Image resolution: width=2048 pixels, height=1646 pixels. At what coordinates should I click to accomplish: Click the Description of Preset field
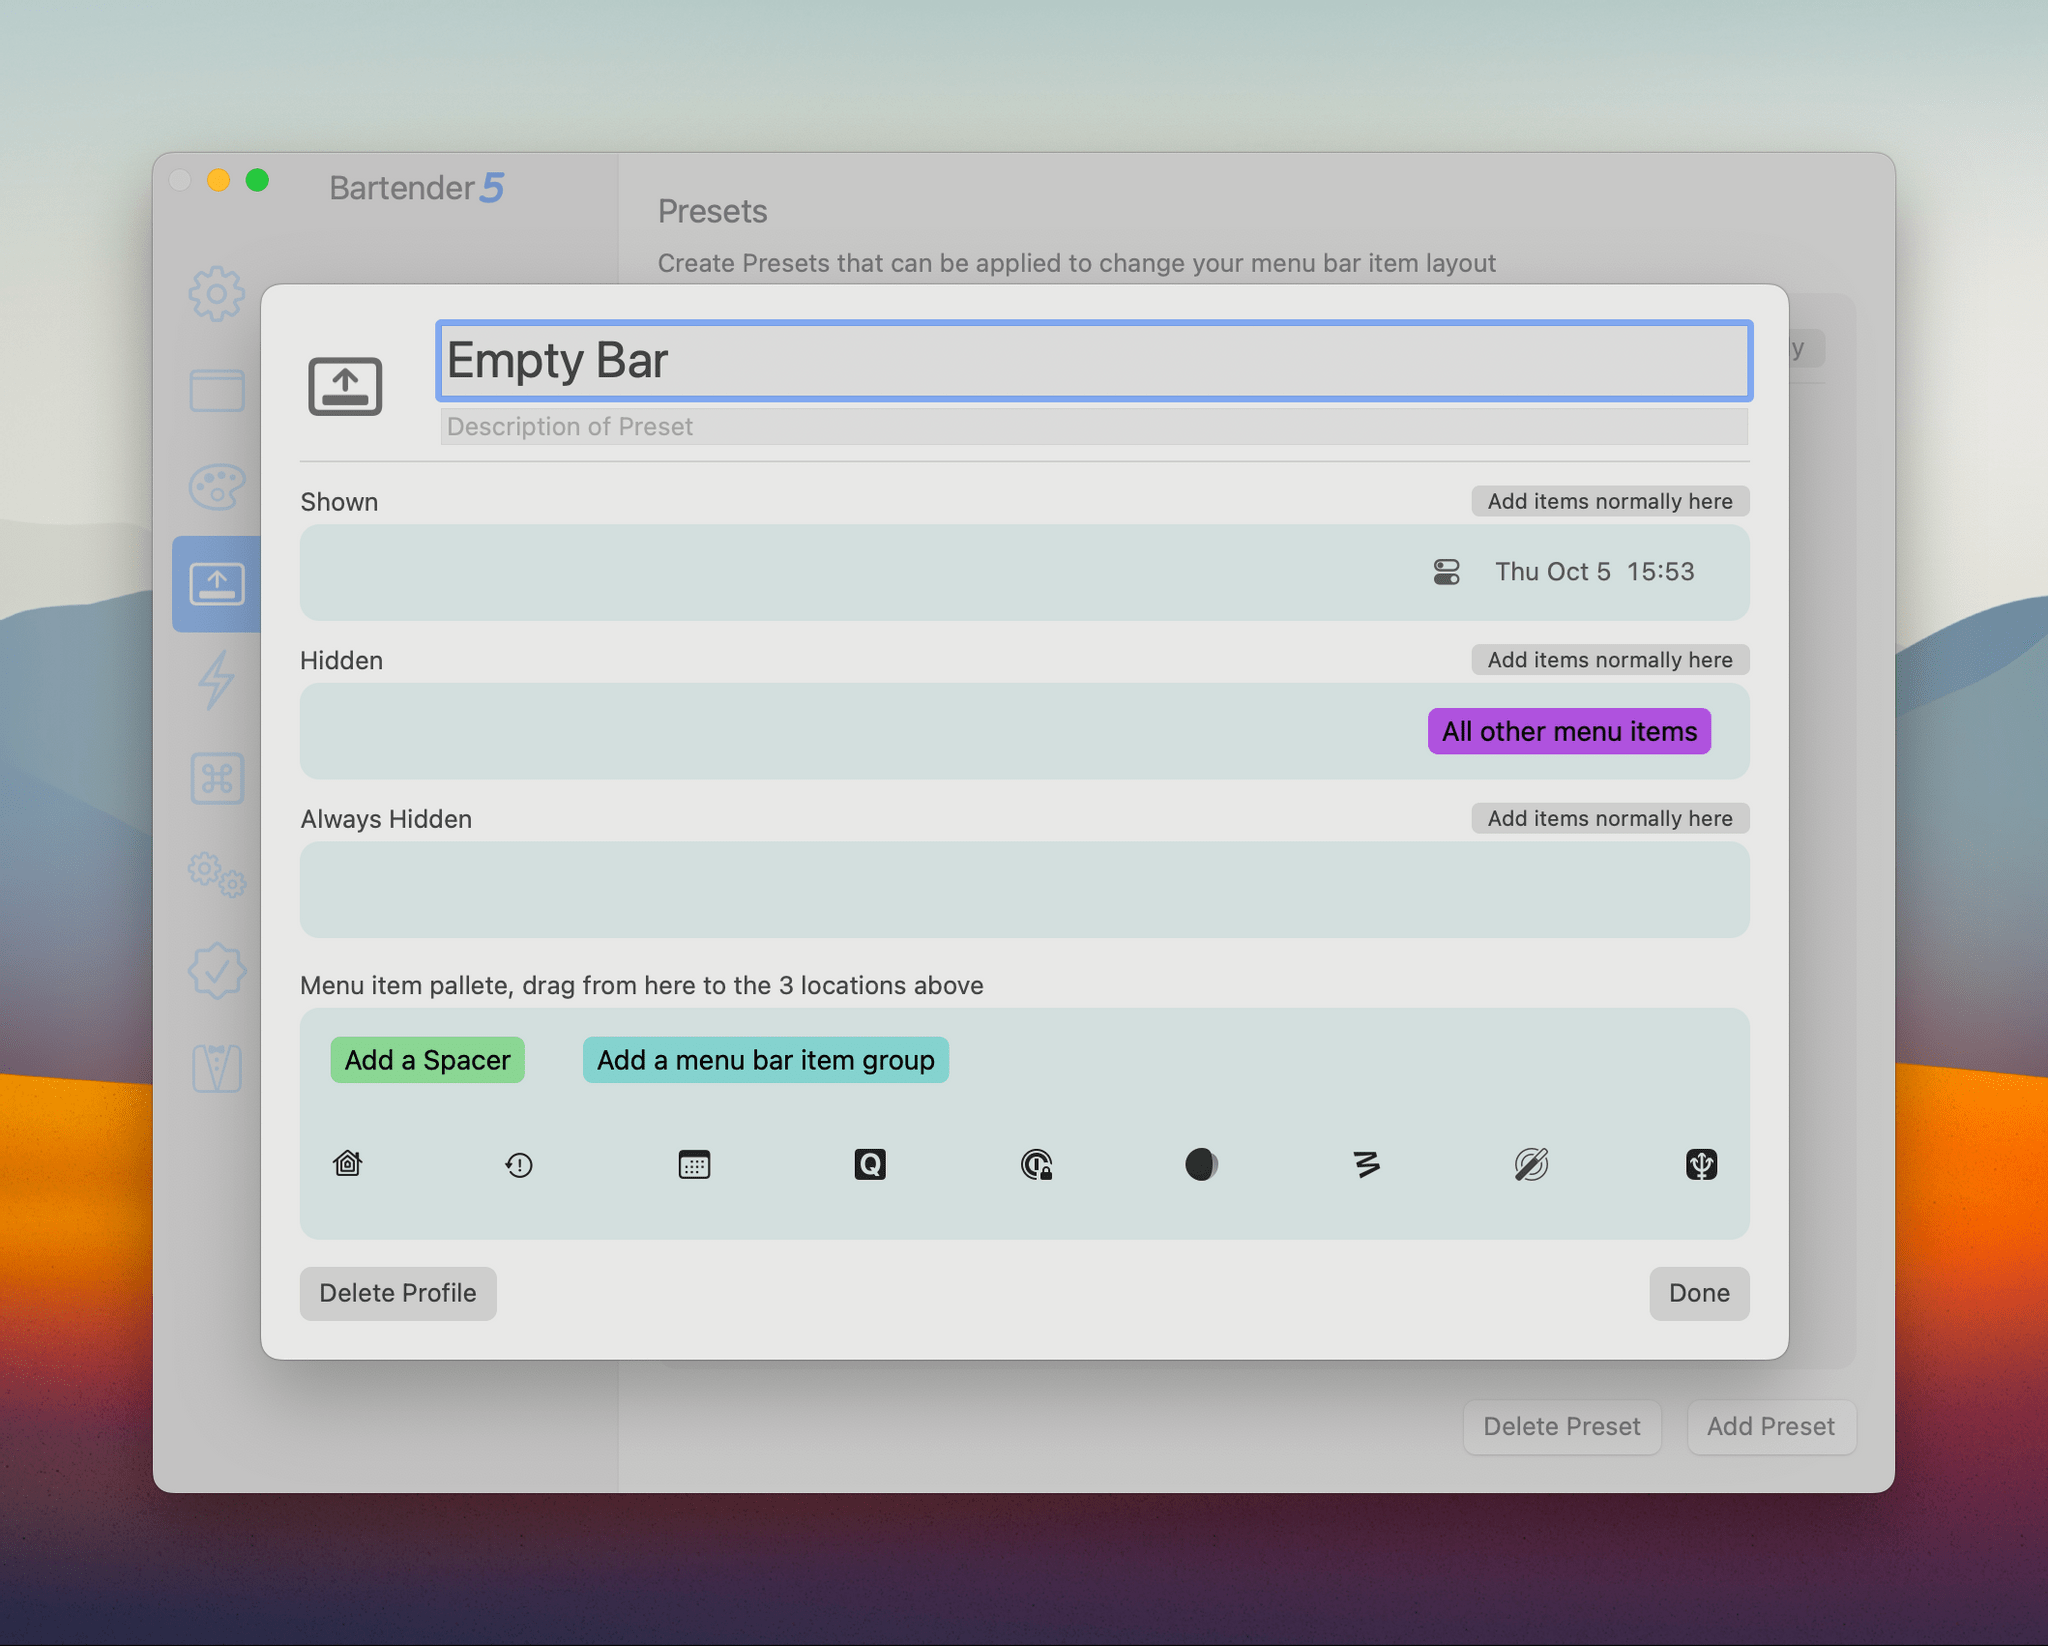coord(1094,426)
